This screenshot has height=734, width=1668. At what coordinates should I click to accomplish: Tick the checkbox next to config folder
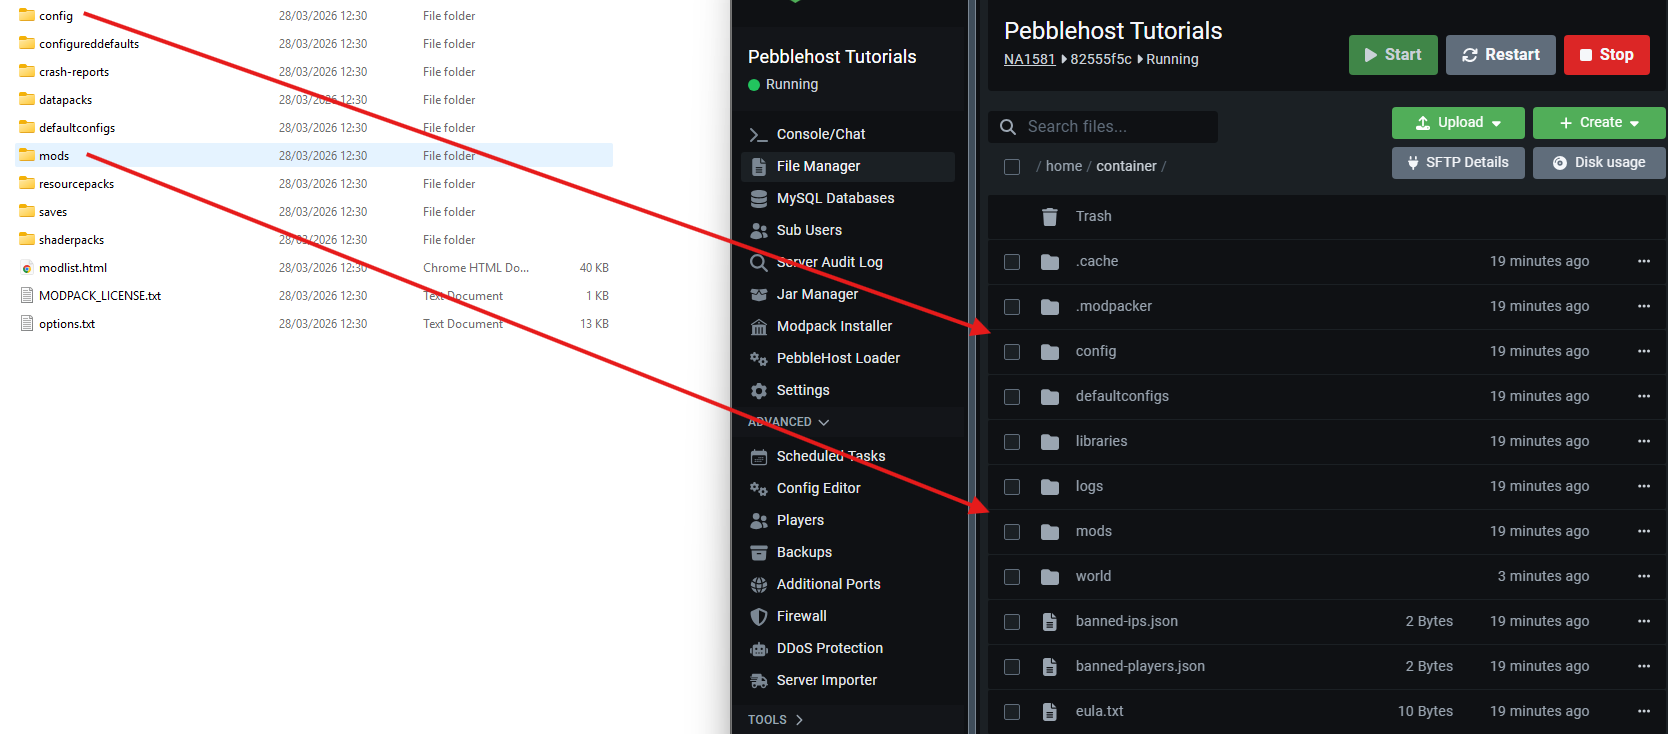[x=1012, y=352]
